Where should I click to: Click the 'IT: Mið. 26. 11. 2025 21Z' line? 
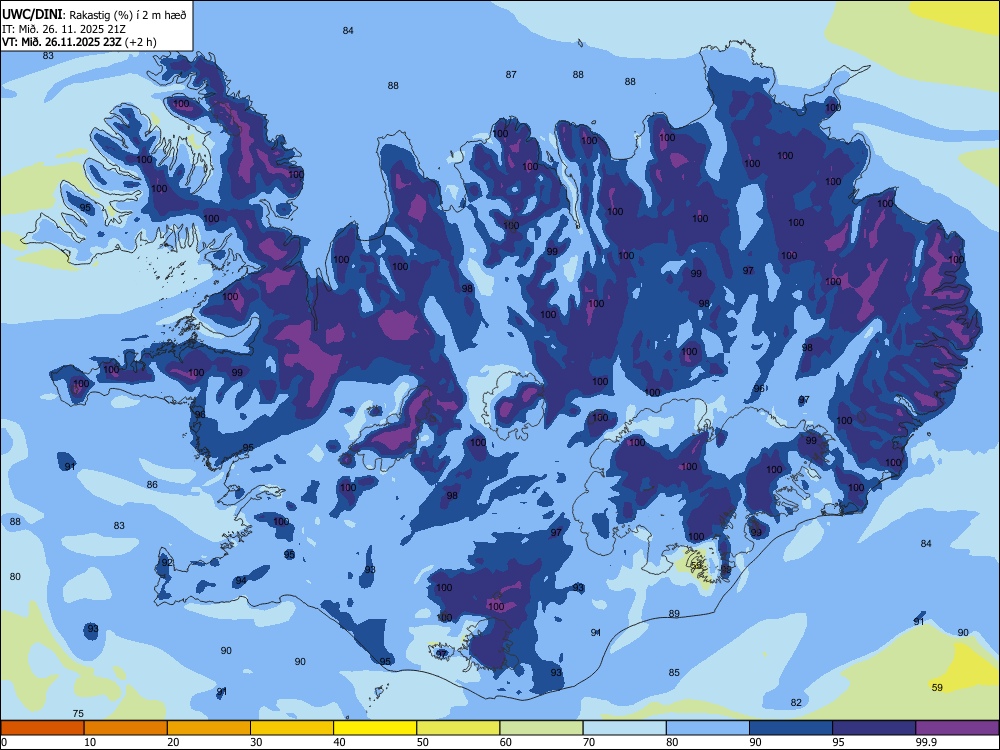tap(64, 29)
